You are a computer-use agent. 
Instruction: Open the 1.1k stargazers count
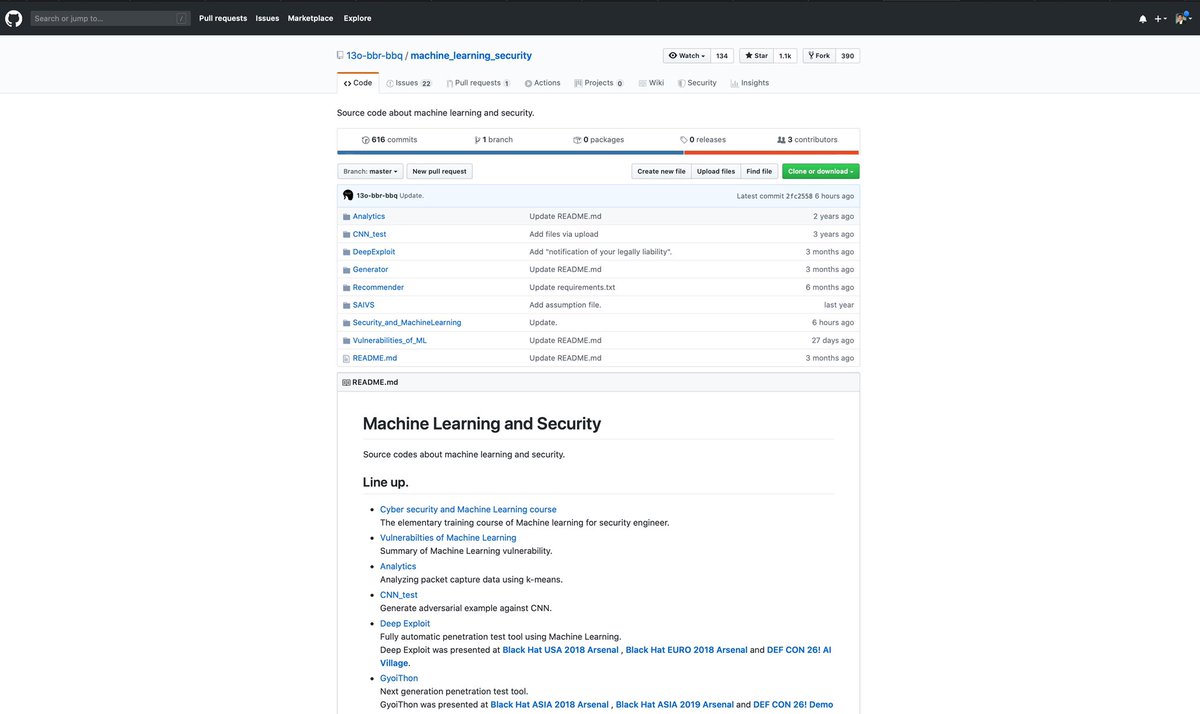[785, 56]
